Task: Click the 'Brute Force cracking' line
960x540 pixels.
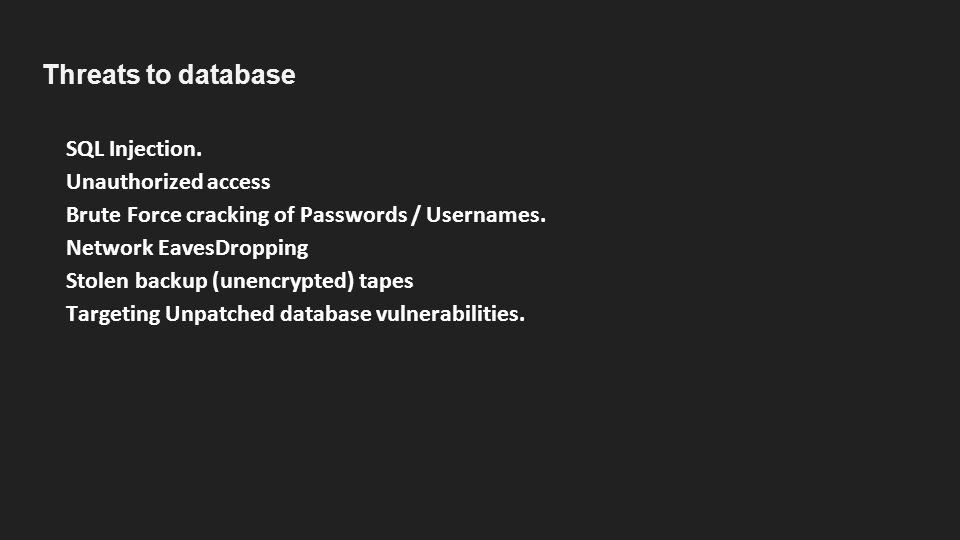Action: [x=306, y=215]
